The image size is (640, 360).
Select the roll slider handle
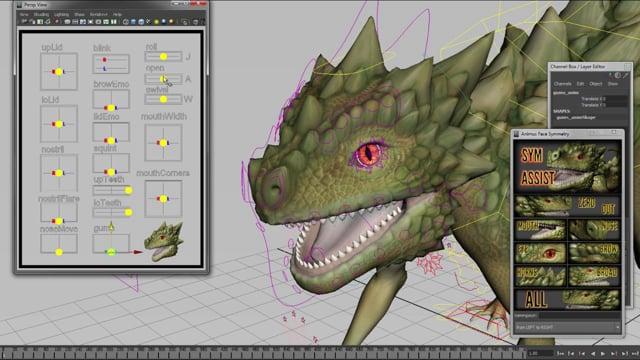[x=163, y=56]
